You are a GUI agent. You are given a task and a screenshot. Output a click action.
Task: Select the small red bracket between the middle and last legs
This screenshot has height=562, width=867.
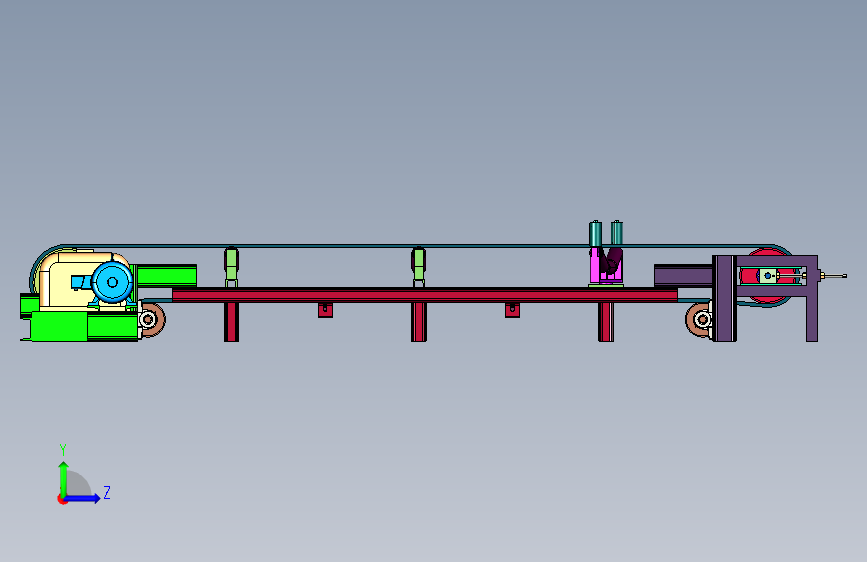pos(512,310)
